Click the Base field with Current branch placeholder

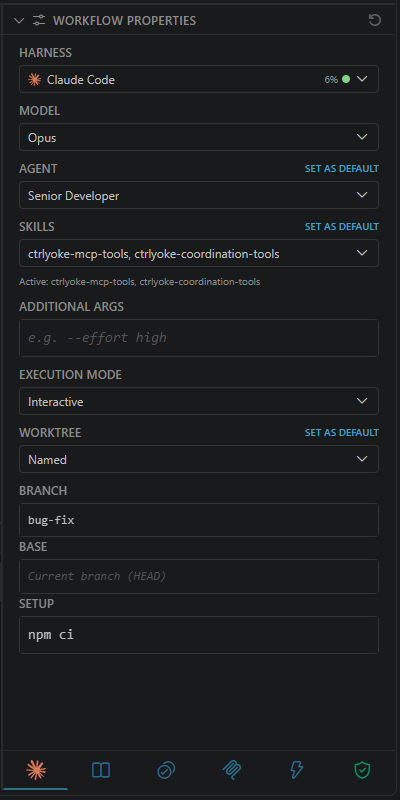click(x=199, y=576)
